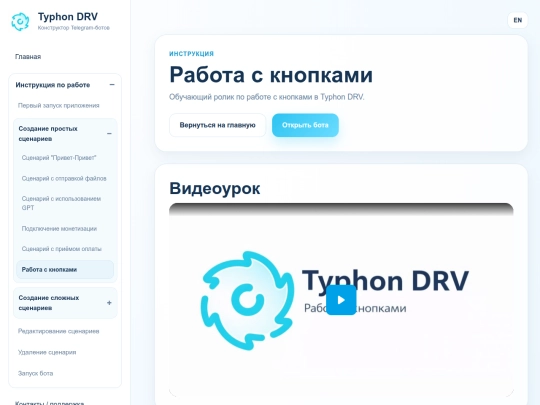The height and width of the screenshot is (405, 540).
Task: Click the Работа с кнопками page title
Action: 271,74
